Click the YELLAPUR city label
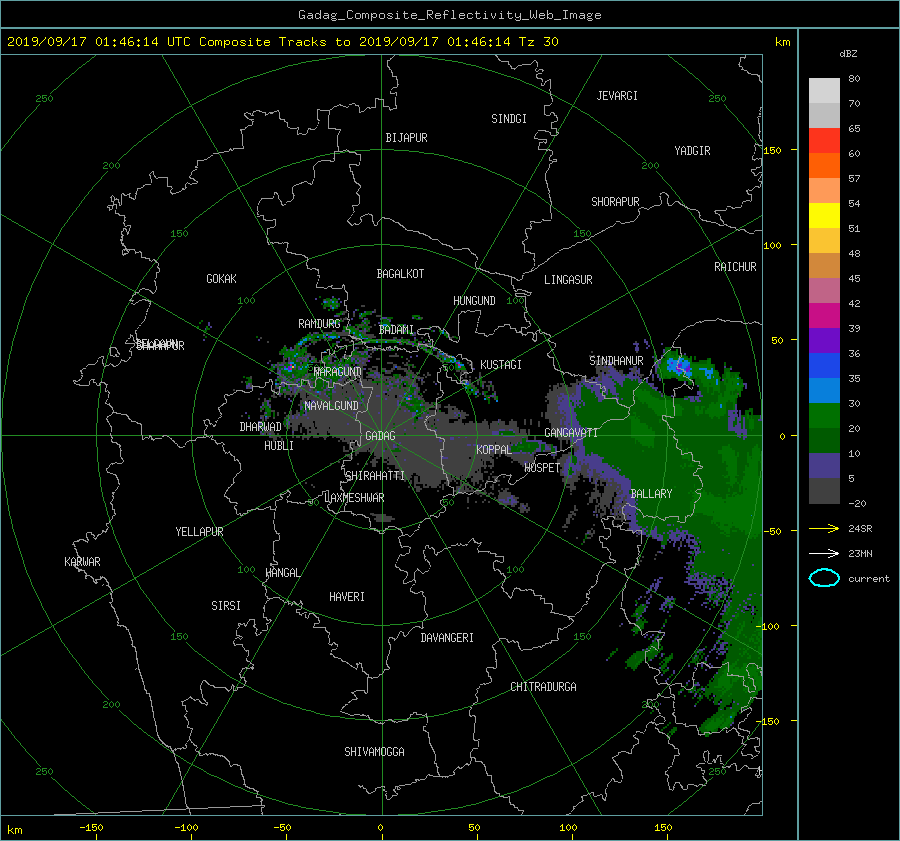This screenshot has width=900, height=841. pos(199,532)
